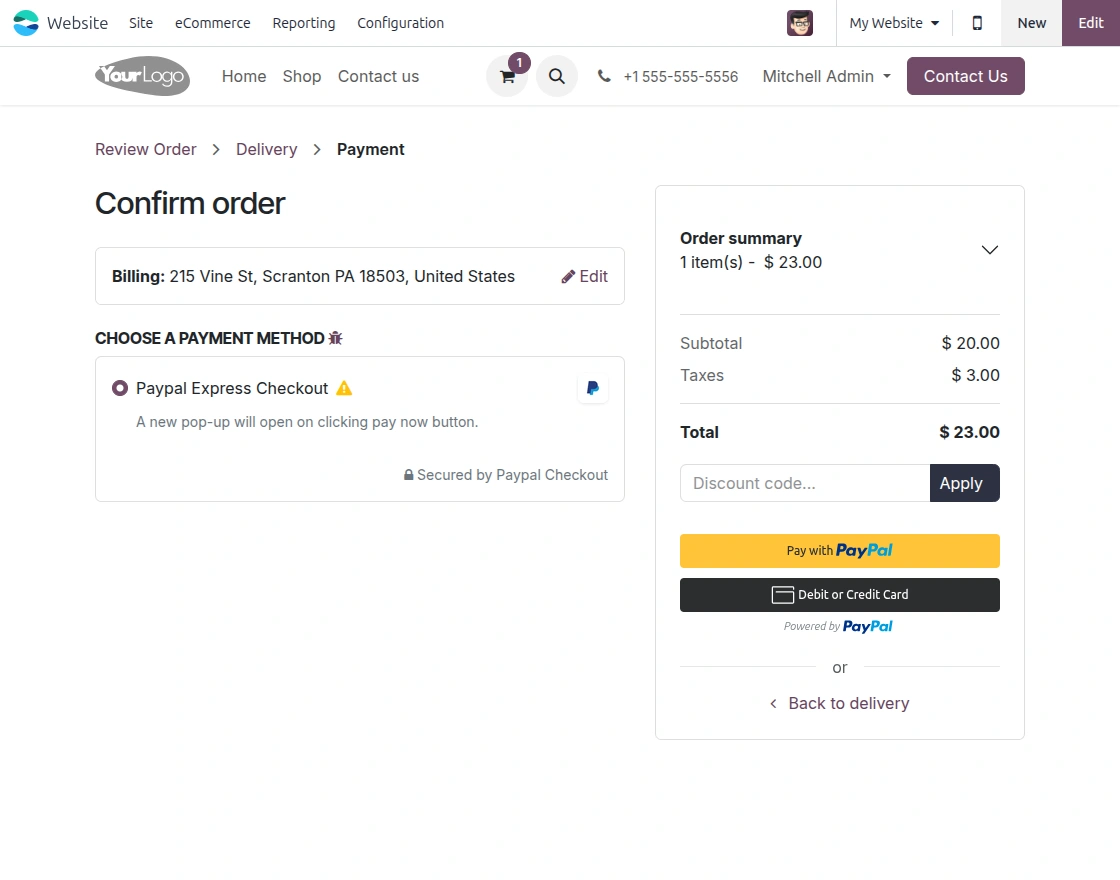Open the Reporting menu

pyautogui.click(x=303, y=23)
